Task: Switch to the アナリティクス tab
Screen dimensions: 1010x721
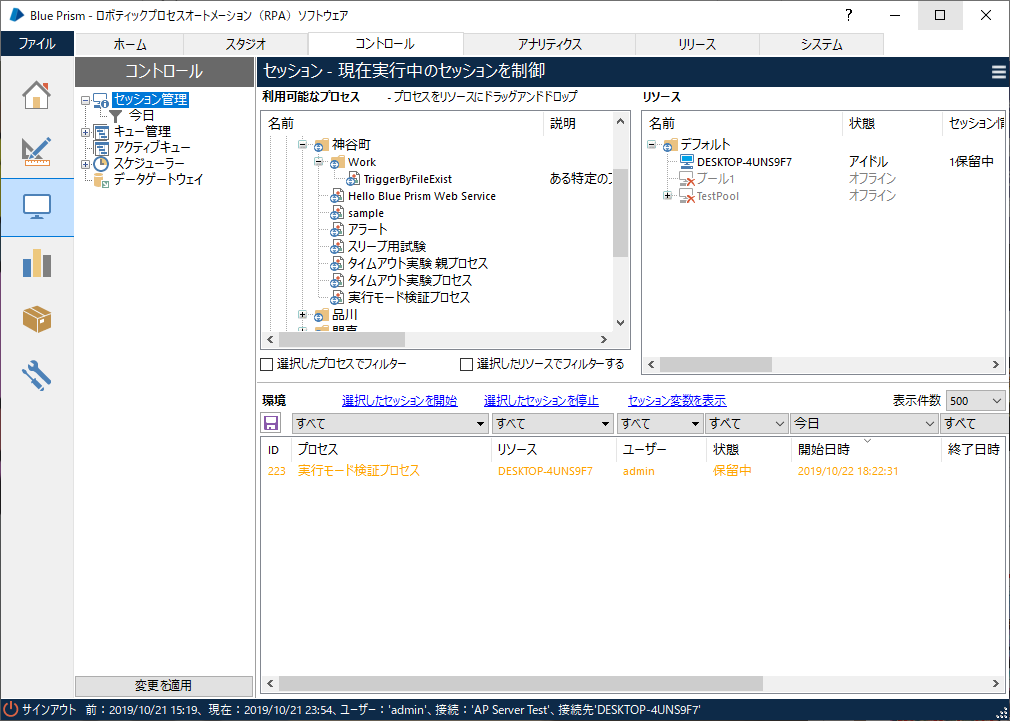Action: point(549,44)
